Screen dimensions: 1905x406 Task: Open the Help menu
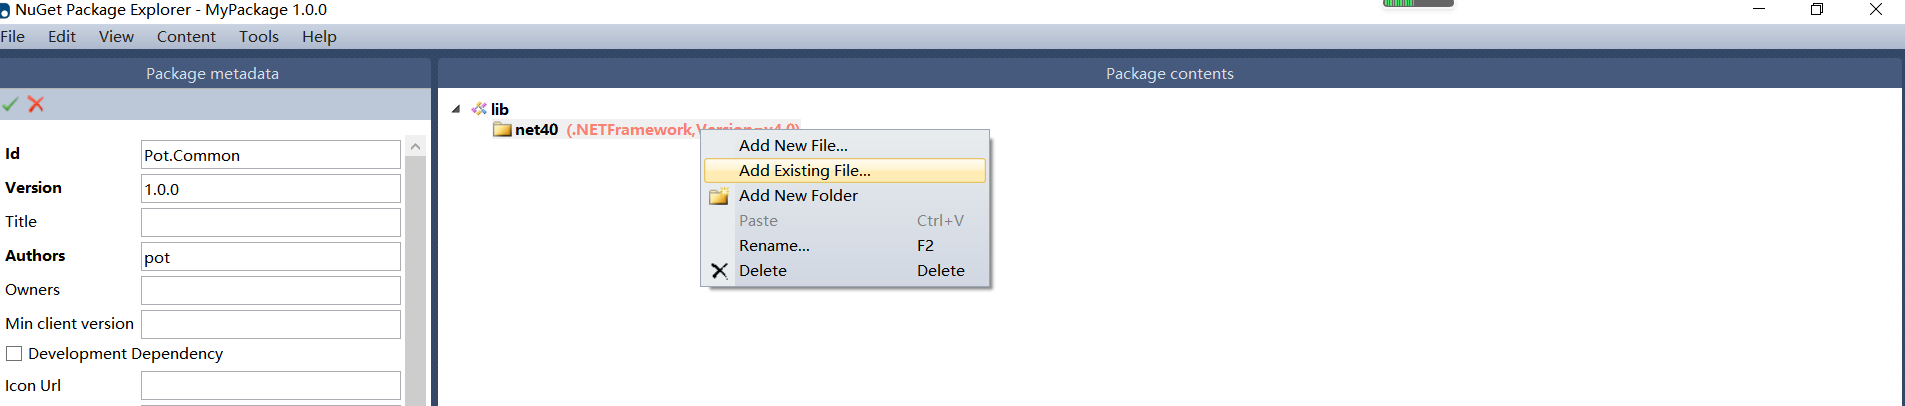319,37
